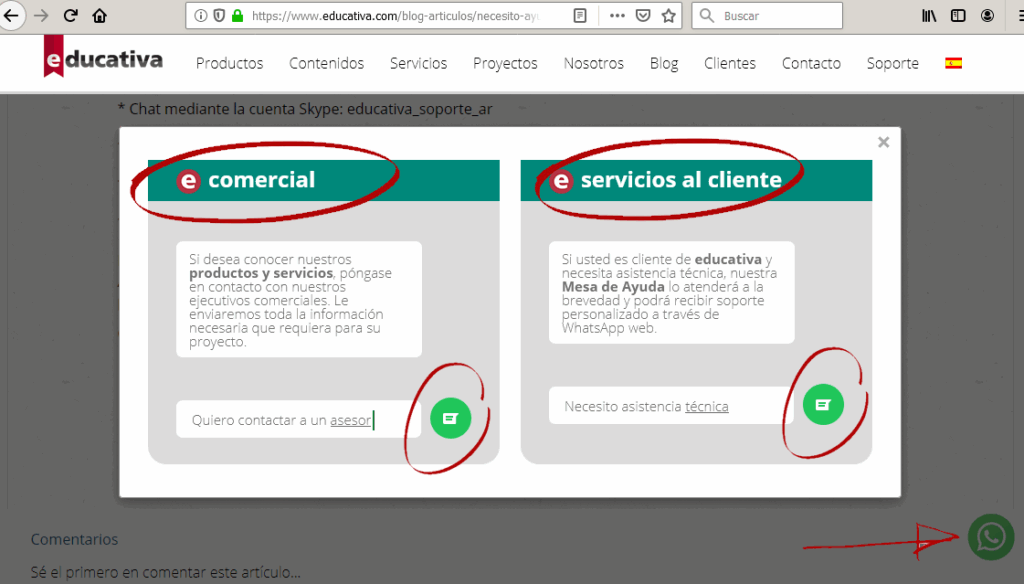
Task: Open the Firefox library icon
Action: pyautogui.click(x=929, y=16)
